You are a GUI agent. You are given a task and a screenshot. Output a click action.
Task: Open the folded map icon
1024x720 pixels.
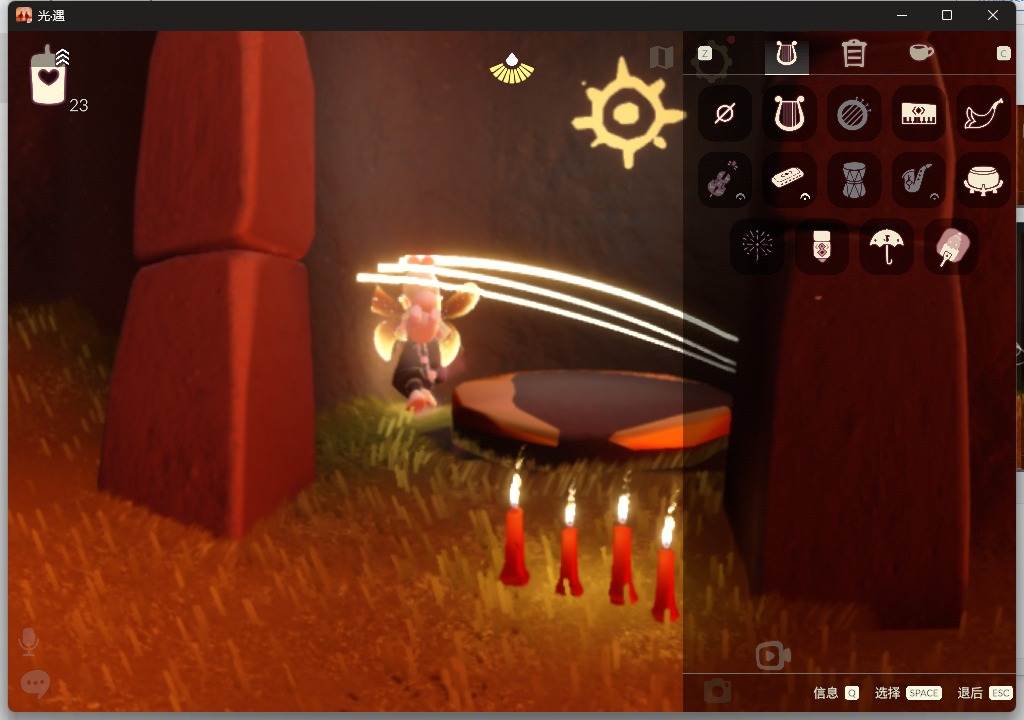click(x=662, y=57)
